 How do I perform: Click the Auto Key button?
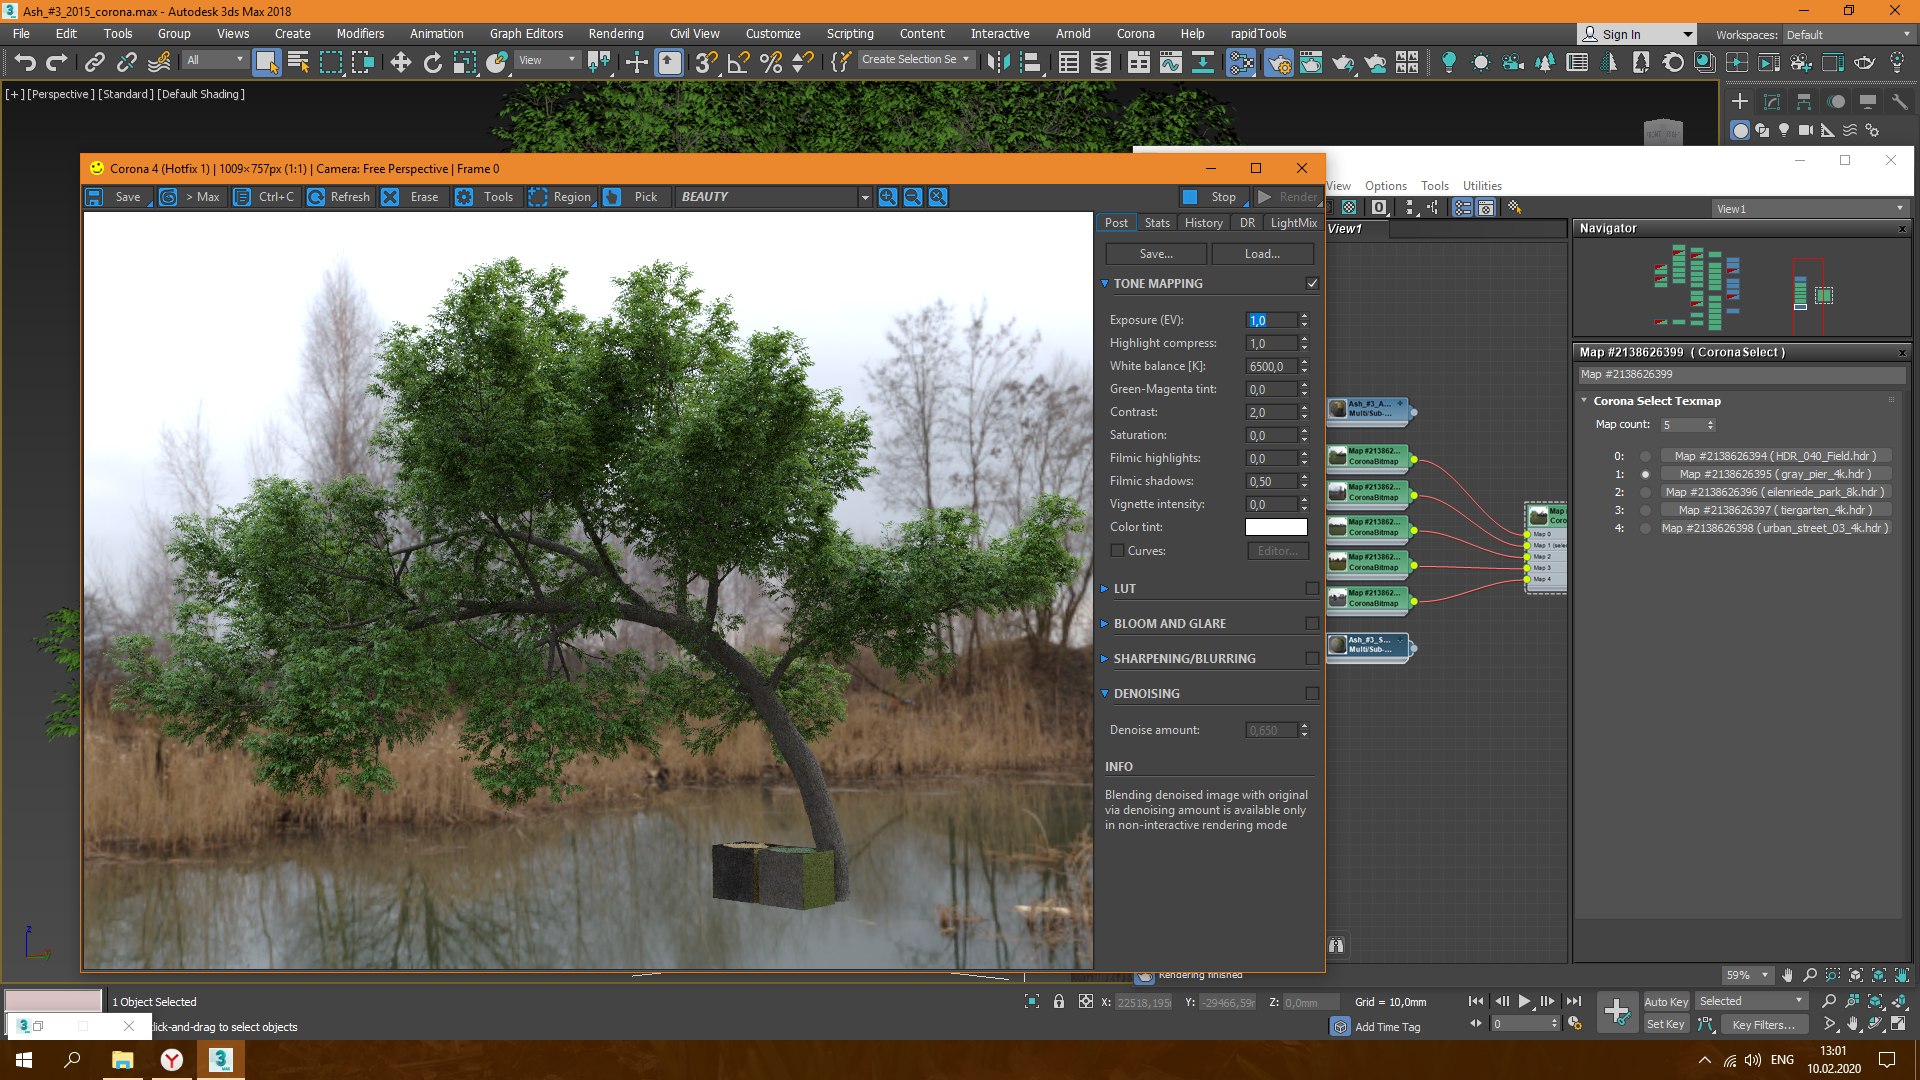[1666, 1001]
